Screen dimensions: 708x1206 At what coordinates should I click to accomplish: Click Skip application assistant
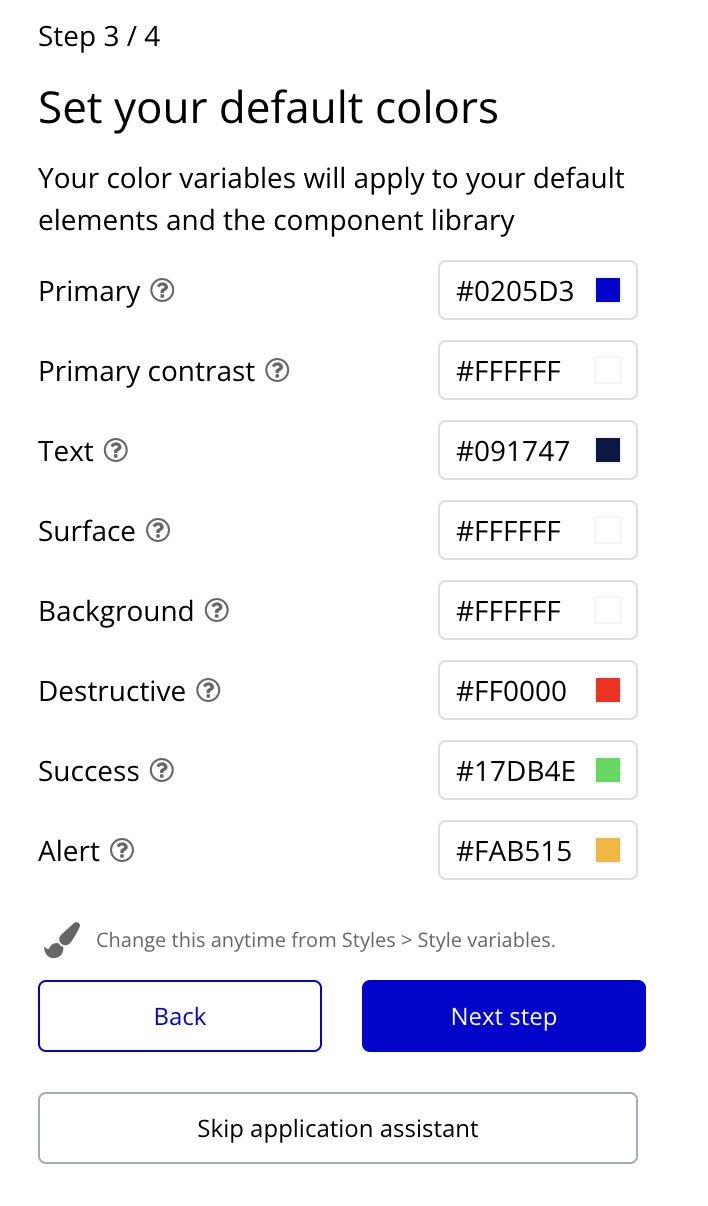pos(338,1128)
